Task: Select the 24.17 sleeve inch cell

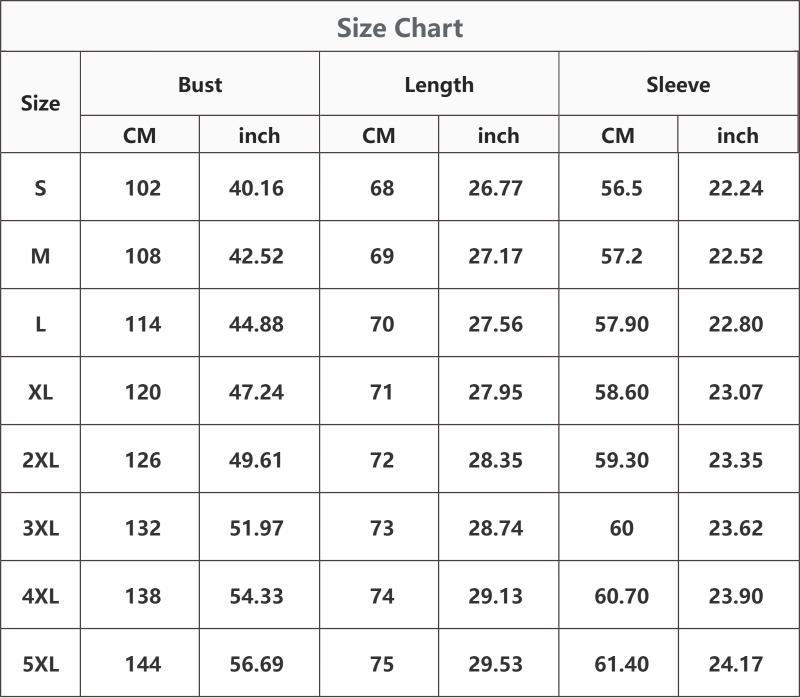Action: point(736,664)
